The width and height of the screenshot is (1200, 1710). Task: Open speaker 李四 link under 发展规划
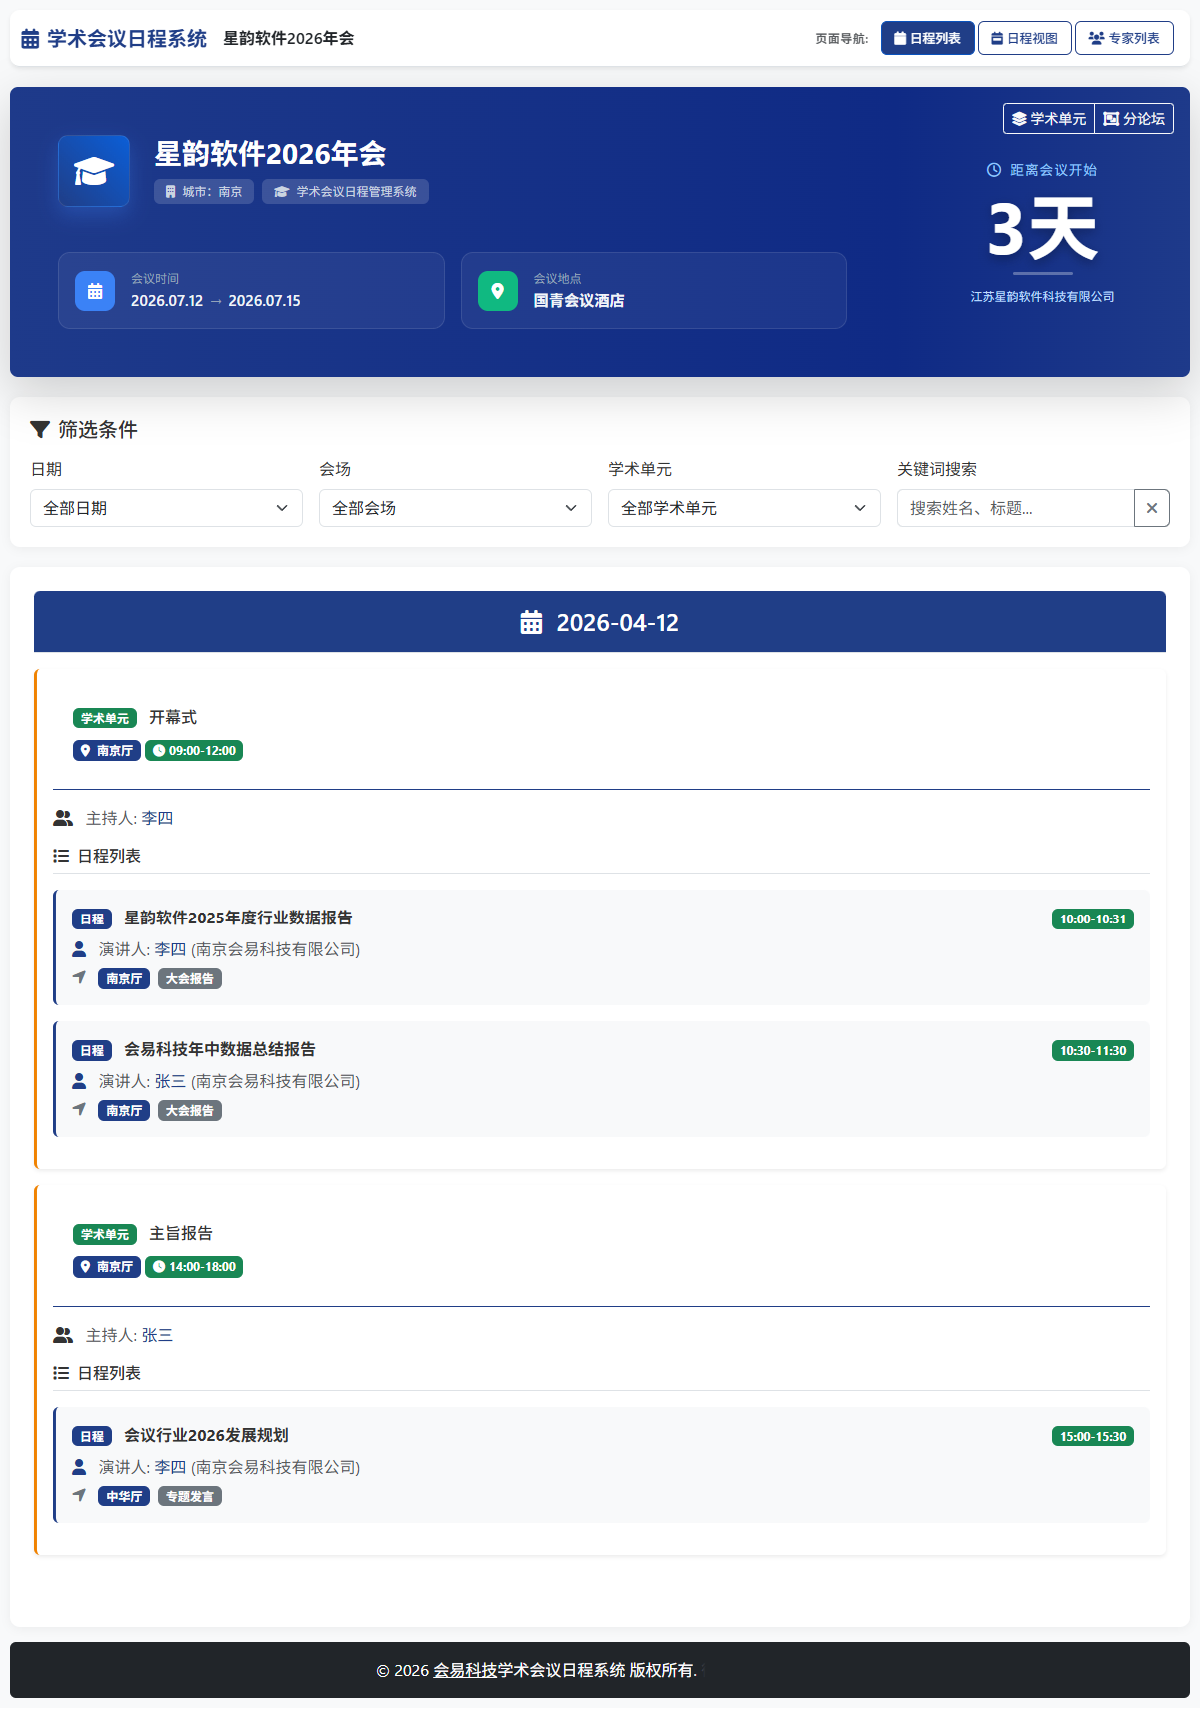coord(170,1467)
